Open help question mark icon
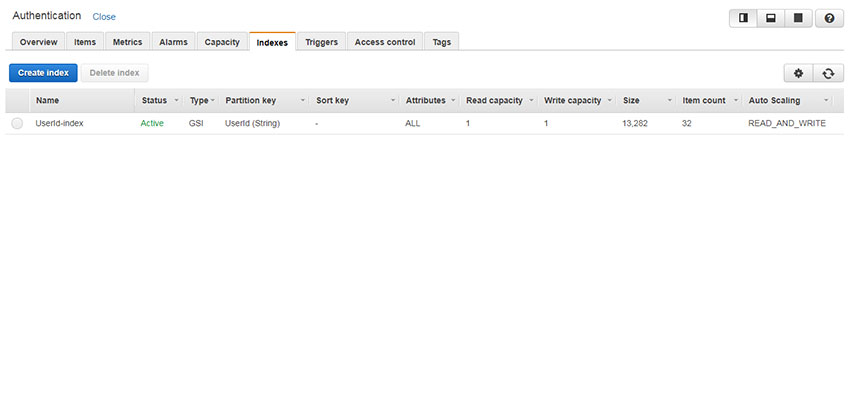This screenshot has width=850, height=400. pos(829,18)
